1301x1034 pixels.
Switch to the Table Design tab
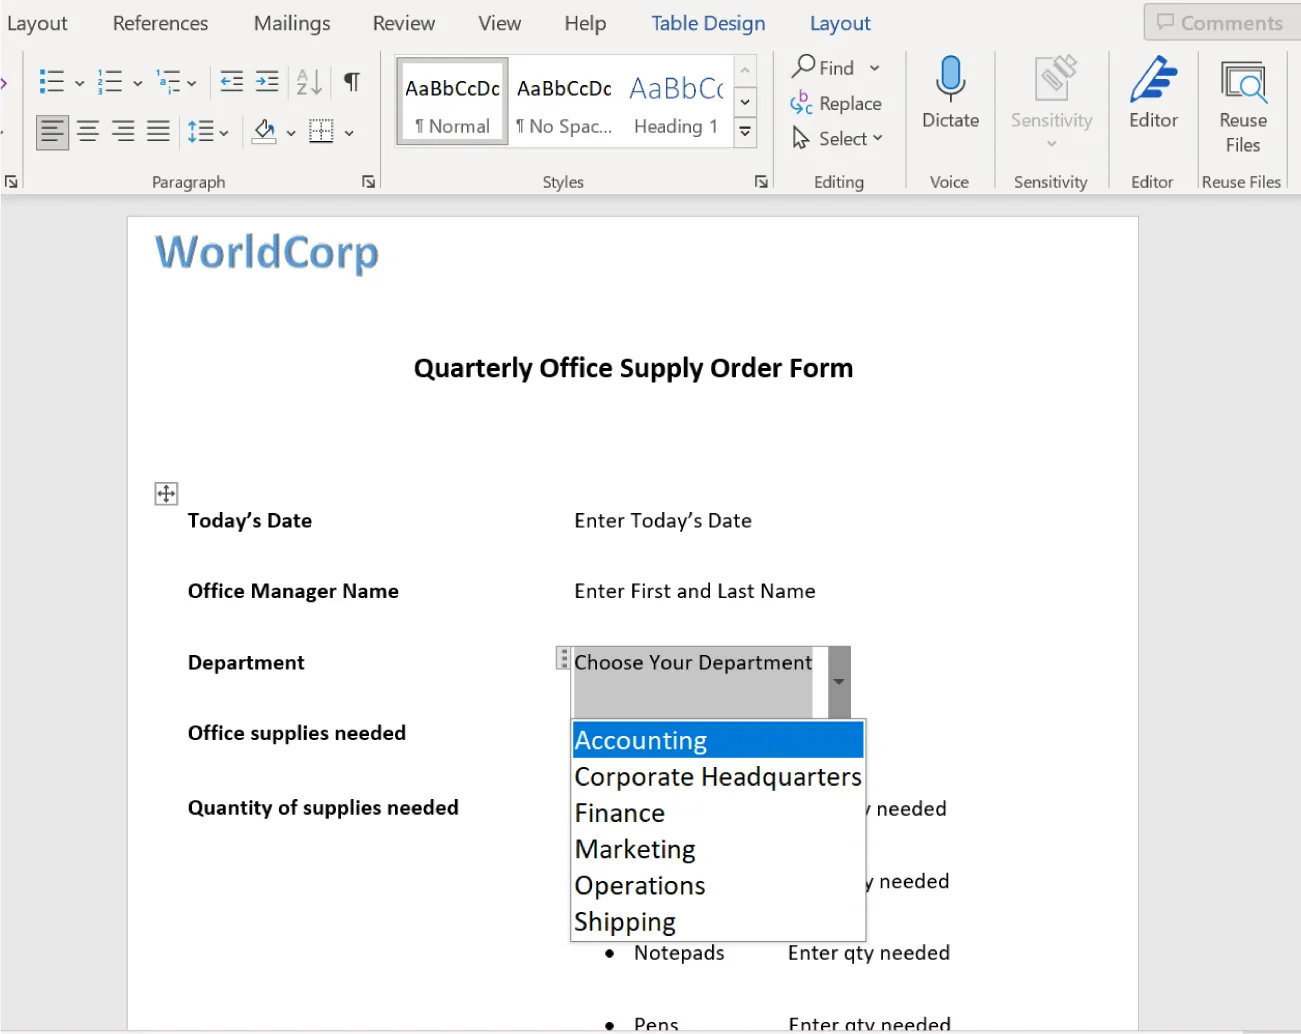tap(708, 22)
